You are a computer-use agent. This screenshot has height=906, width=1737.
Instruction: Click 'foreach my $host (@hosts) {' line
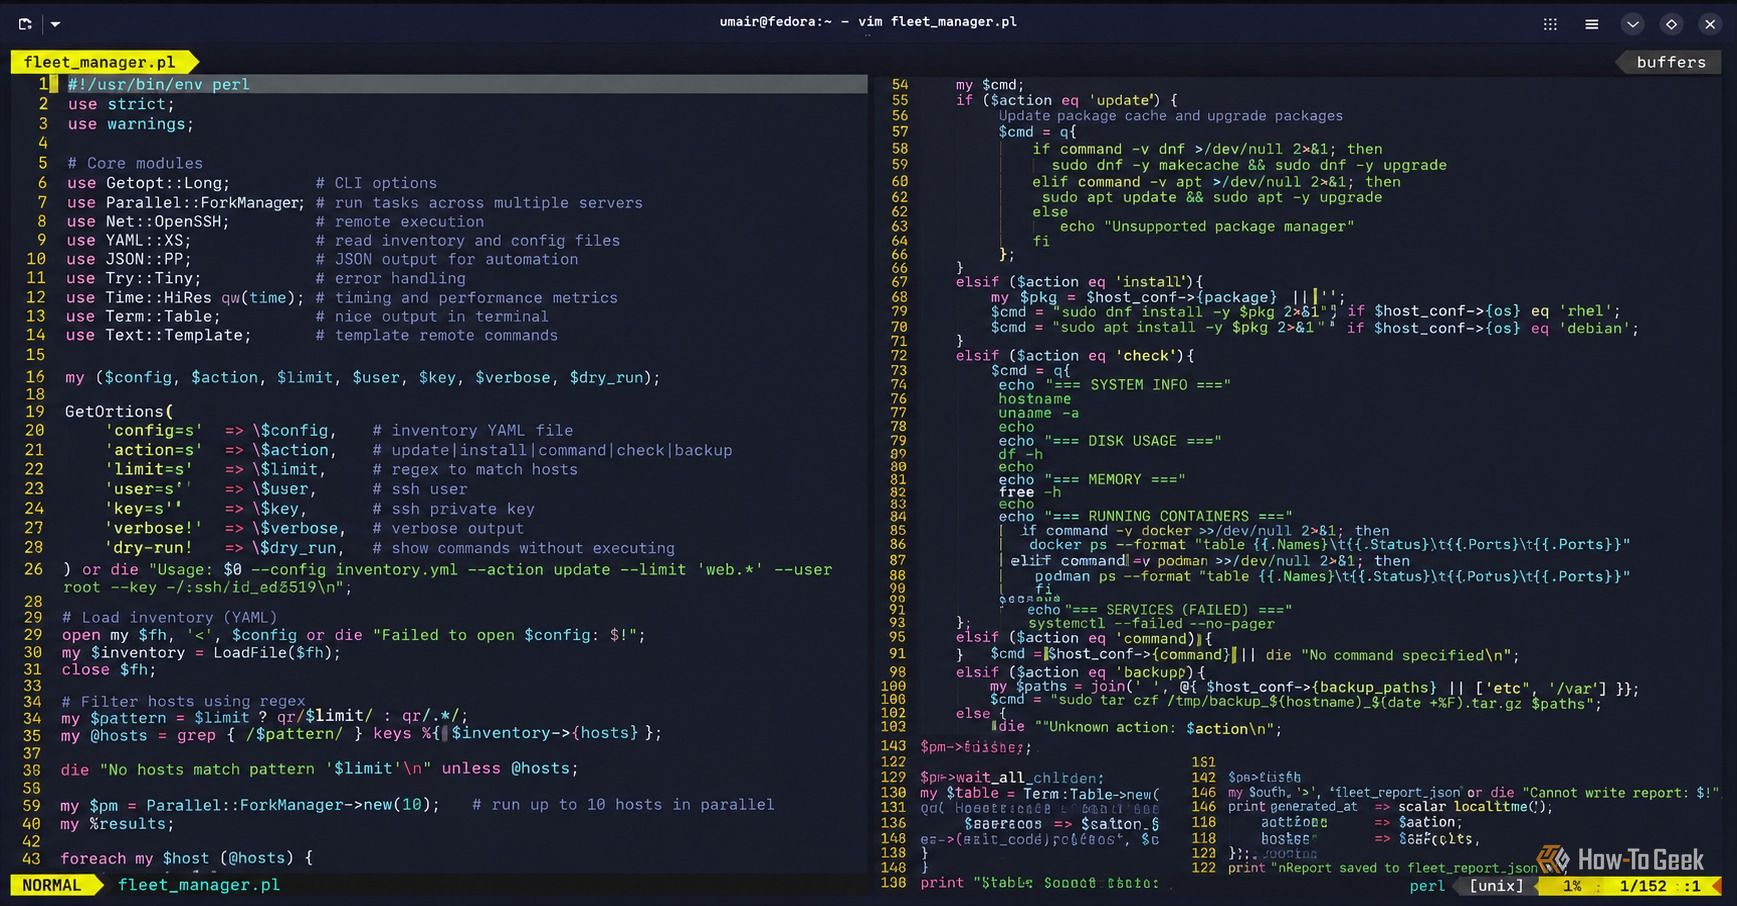(x=187, y=858)
